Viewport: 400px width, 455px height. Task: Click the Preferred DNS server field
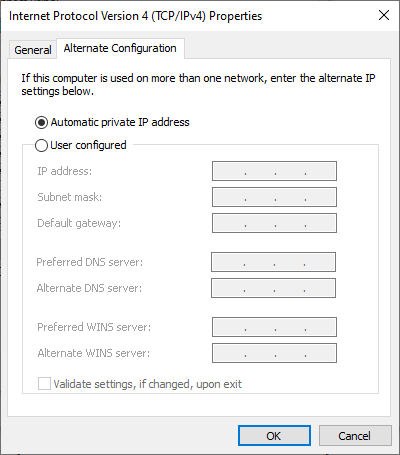click(273, 262)
